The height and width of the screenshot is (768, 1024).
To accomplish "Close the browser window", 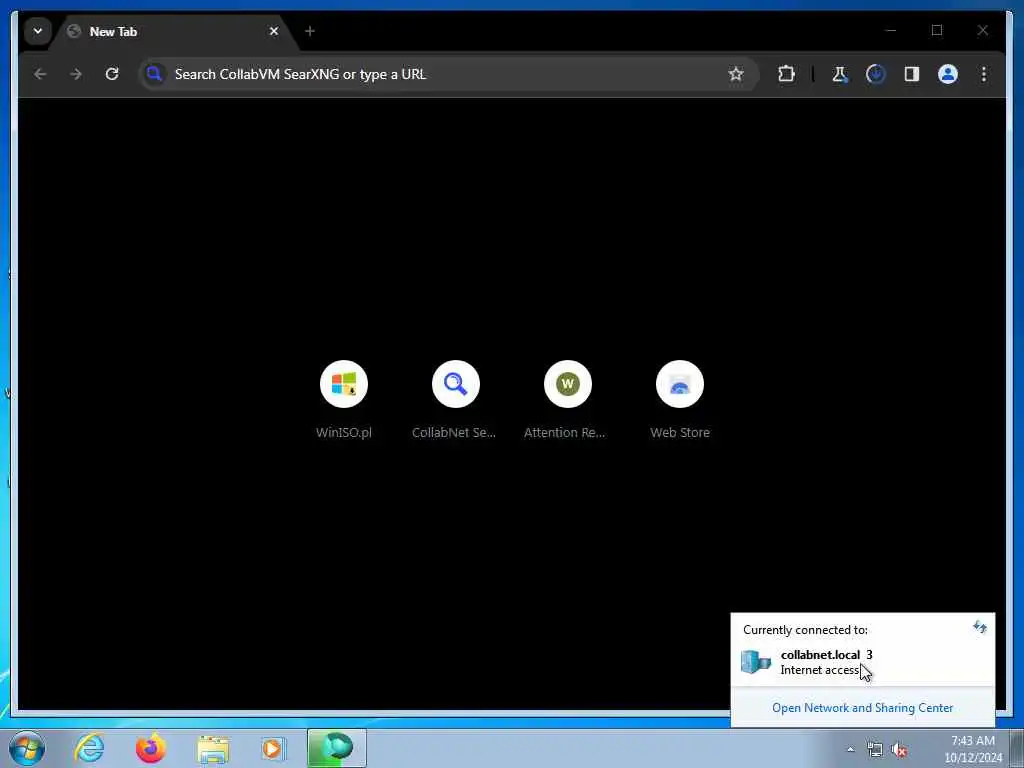I will pos(983,31).
